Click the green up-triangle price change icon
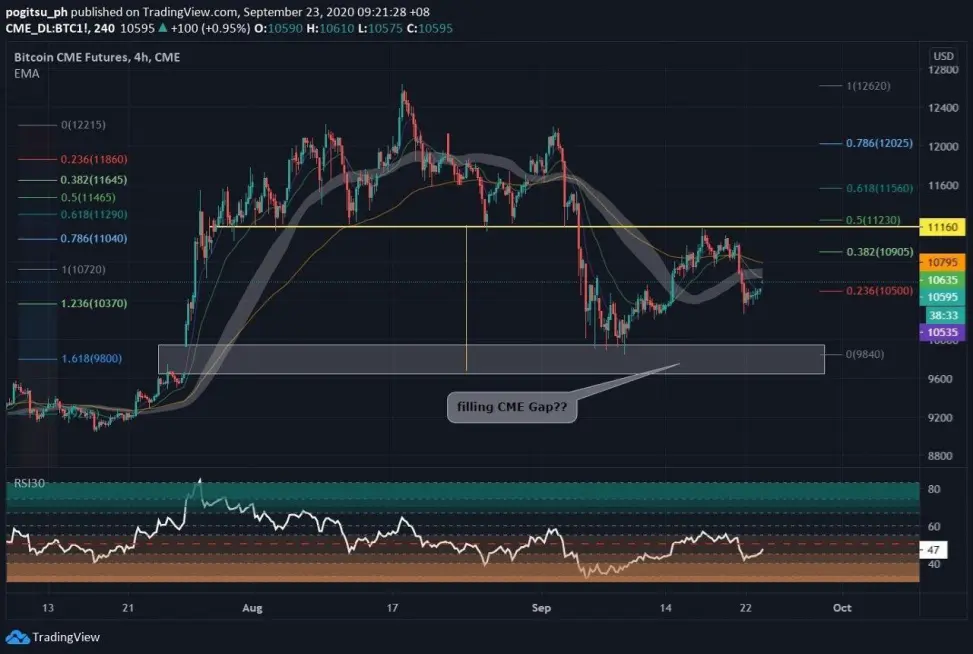Viewport: 973px width, 654px height. pyautogui.click(x=163, y=28)
